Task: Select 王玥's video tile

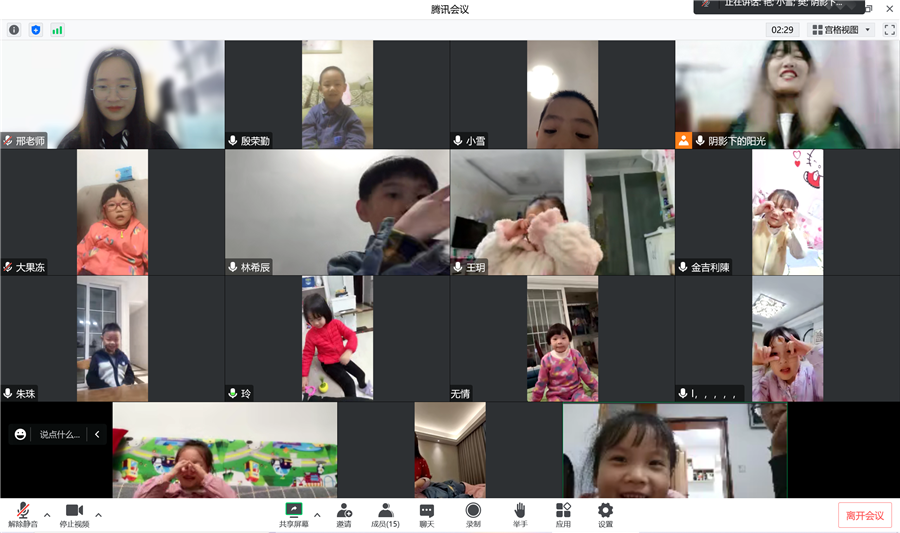Action: click(x=562, y=212)
